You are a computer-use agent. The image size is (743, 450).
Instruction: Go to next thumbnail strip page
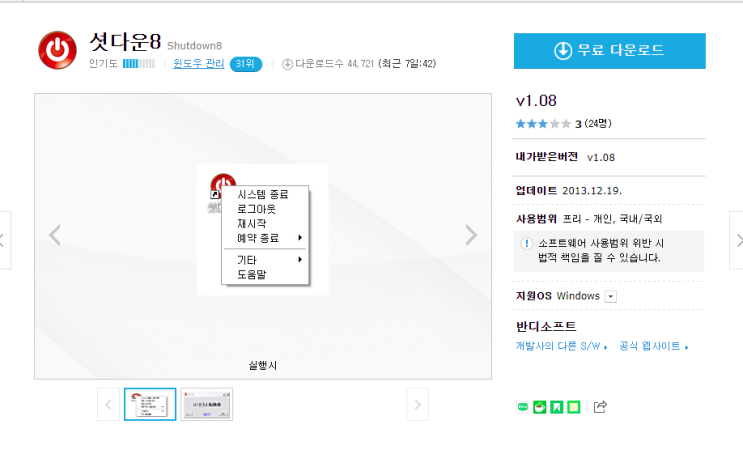(x=417, y=405)
